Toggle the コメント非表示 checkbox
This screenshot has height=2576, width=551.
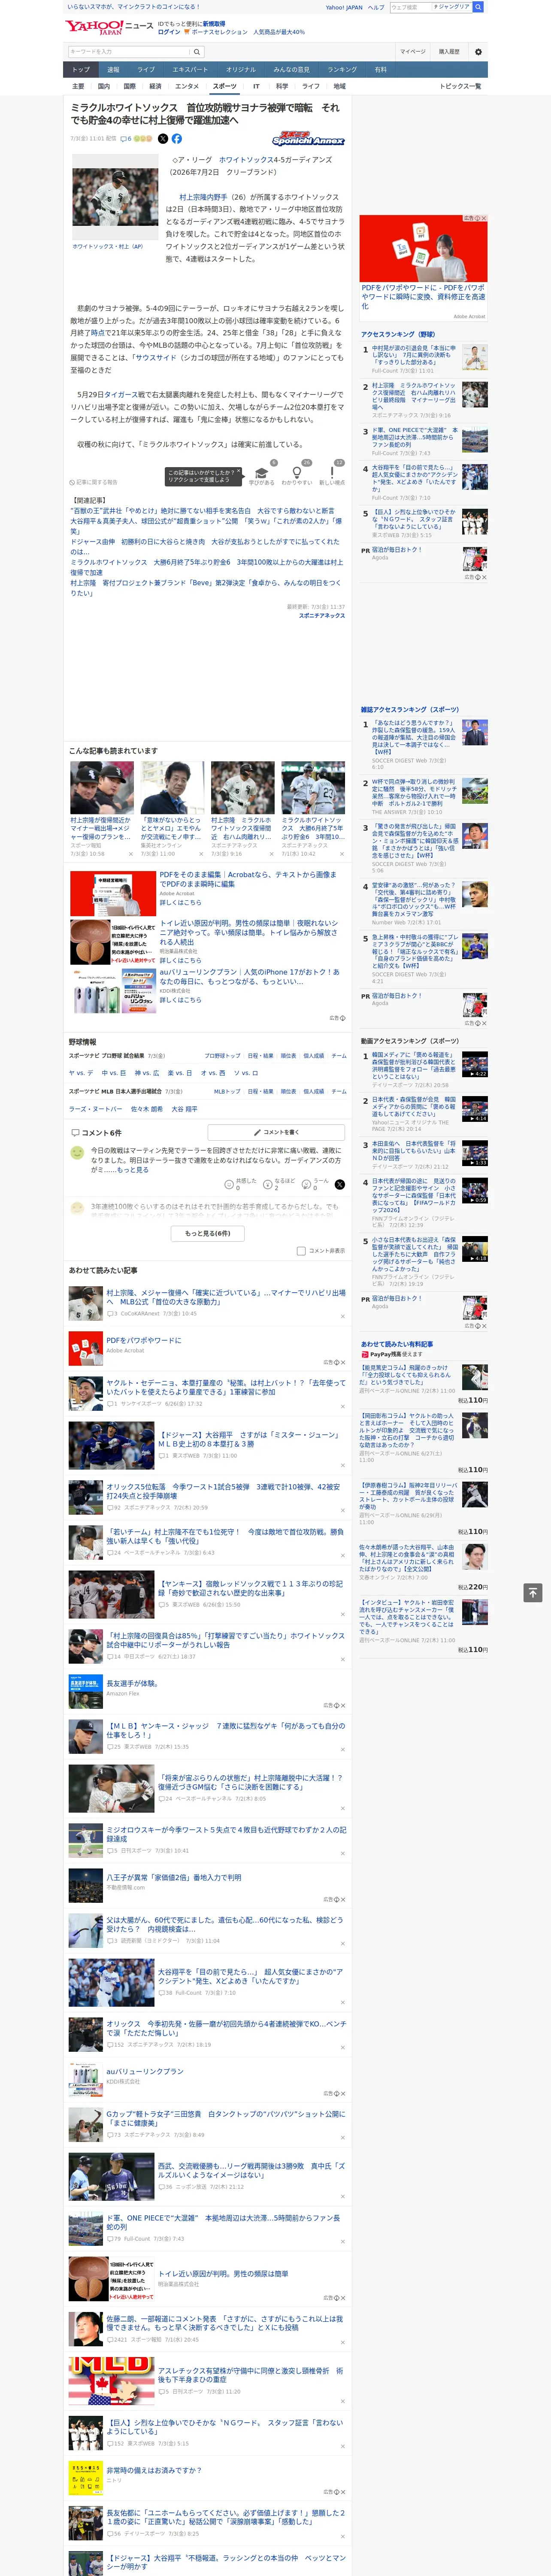[301, 1251]
